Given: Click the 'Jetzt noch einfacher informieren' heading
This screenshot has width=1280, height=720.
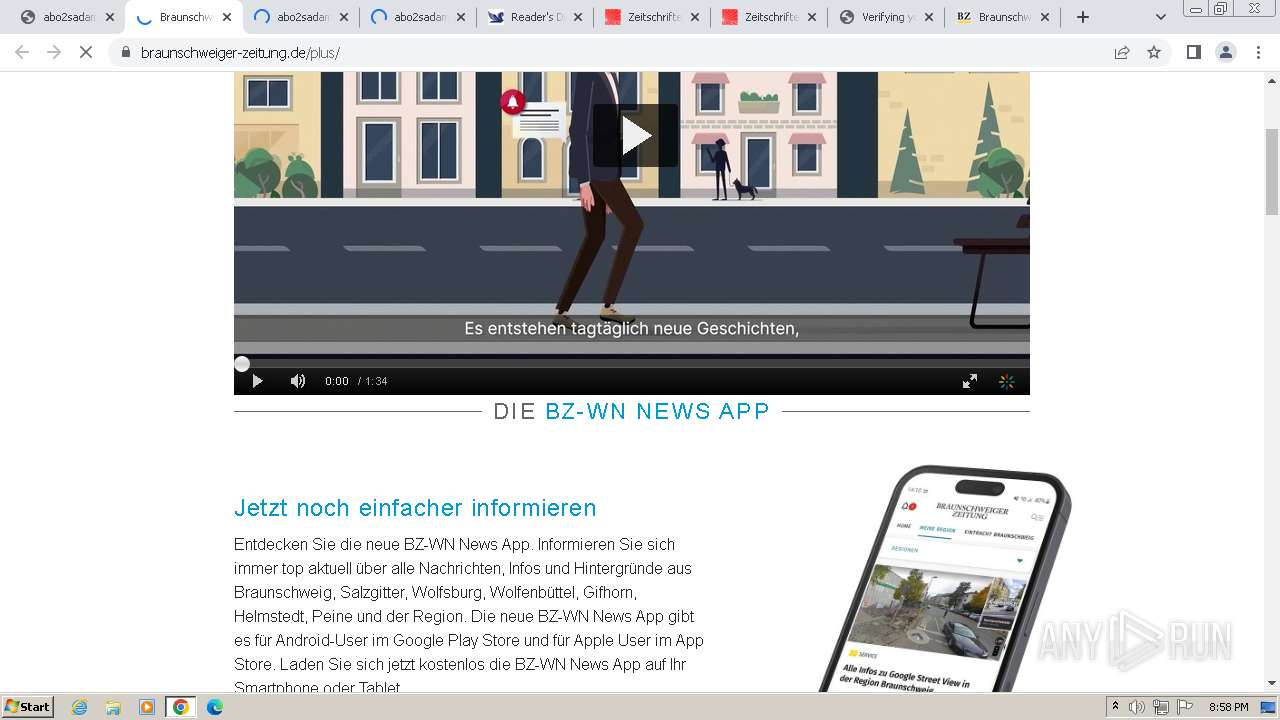Looking at the screenshot, I should pos(415,508).
